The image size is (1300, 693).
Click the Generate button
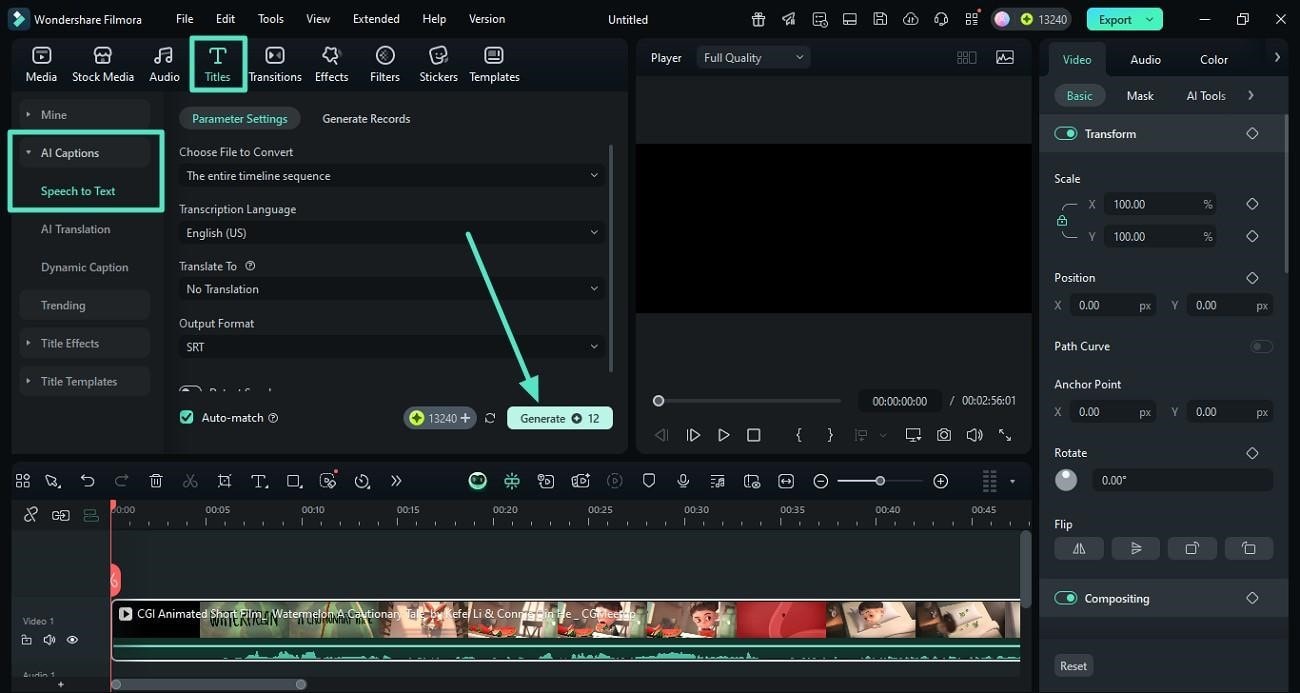pyautogui.click(x=560, y=418)
